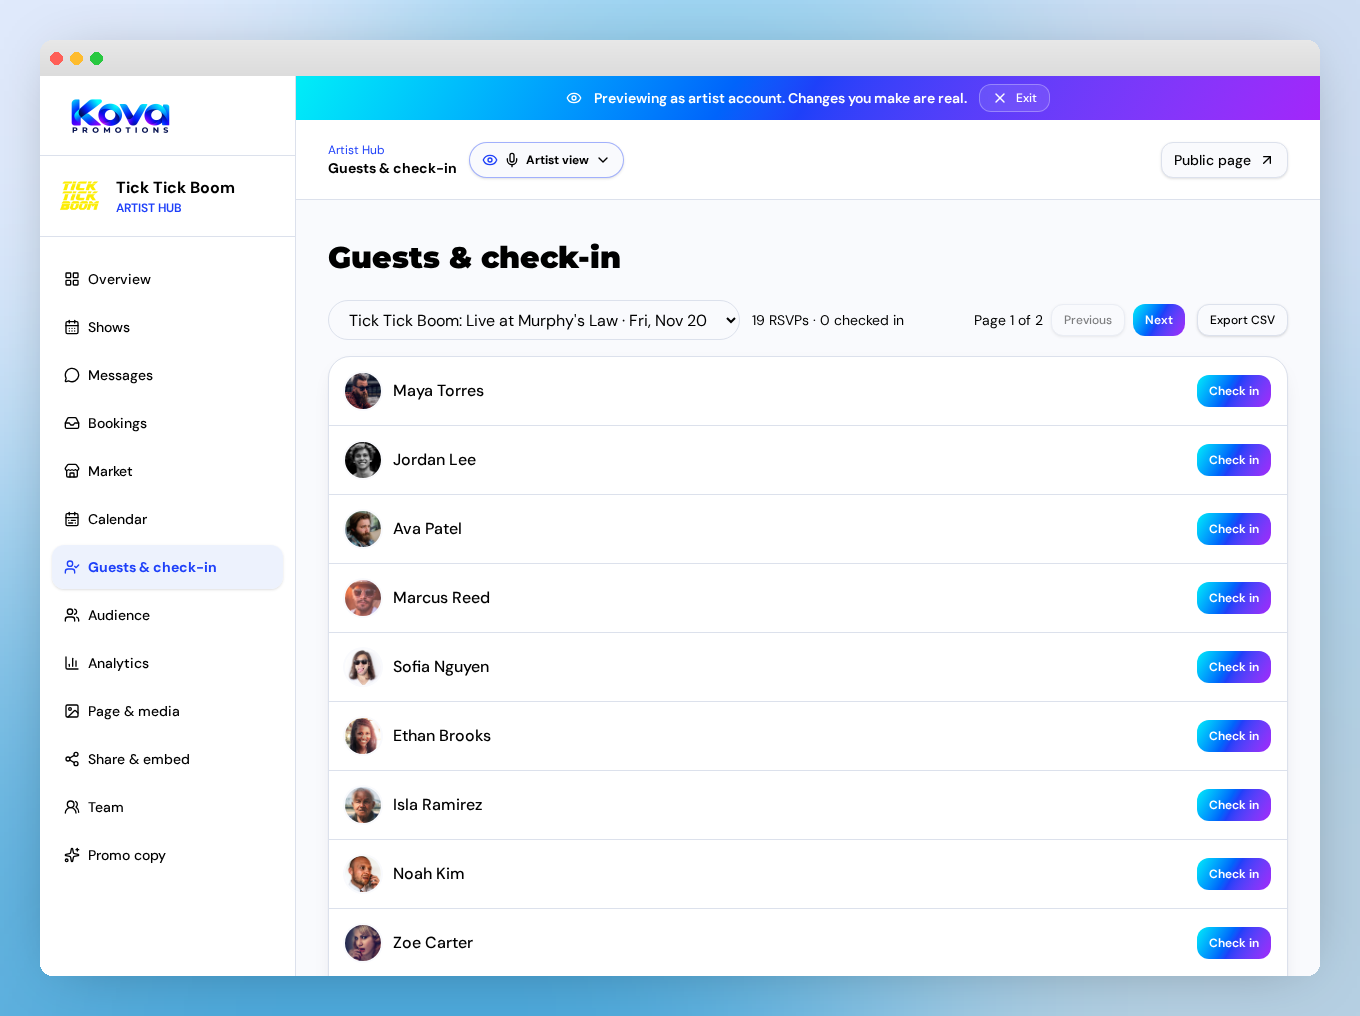Click the Team members icon
The width and height of the screenshot is (1360, 1016).
72,807
